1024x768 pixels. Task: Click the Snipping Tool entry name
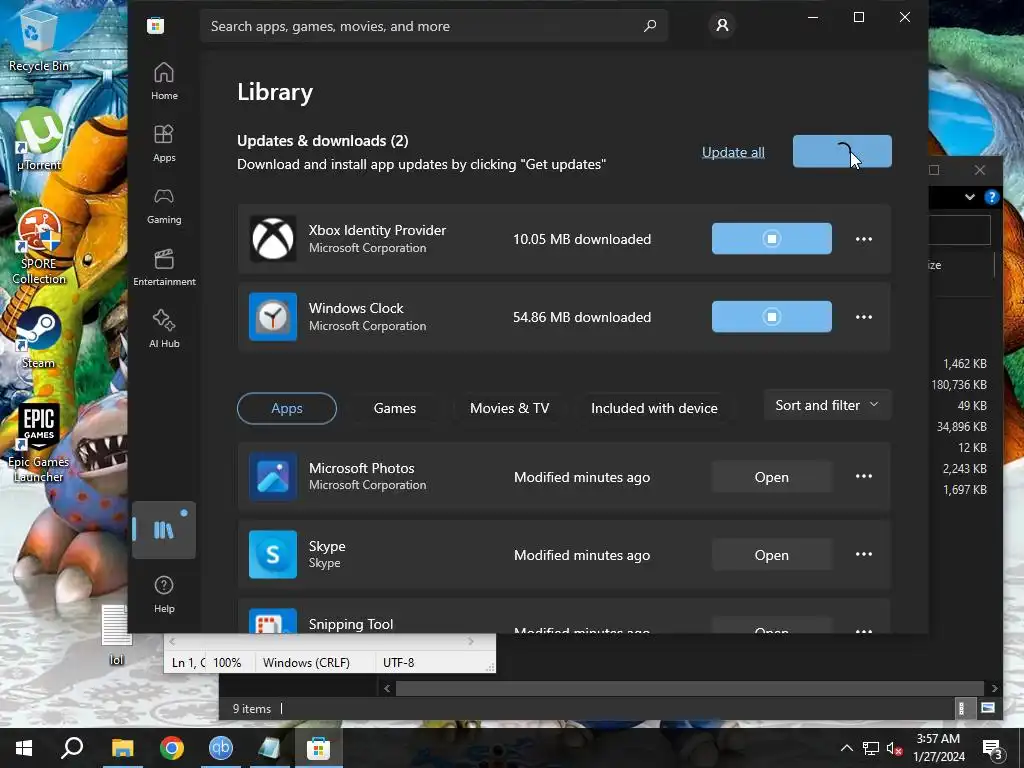tap(351, 624)
